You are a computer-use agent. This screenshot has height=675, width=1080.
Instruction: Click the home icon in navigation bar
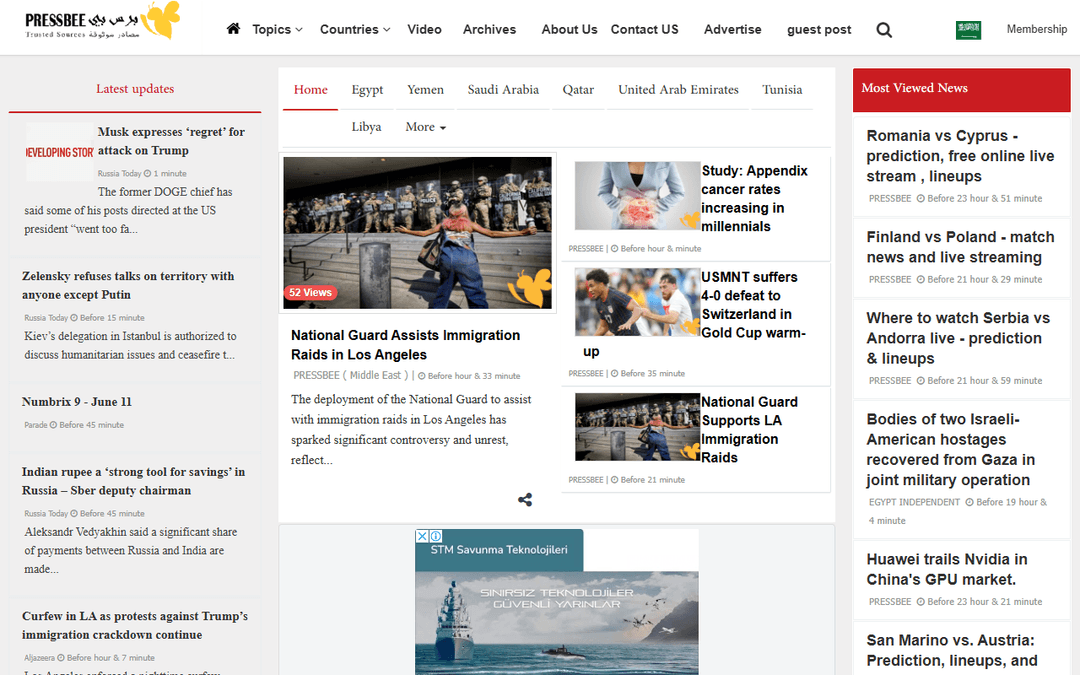[233, 29]
